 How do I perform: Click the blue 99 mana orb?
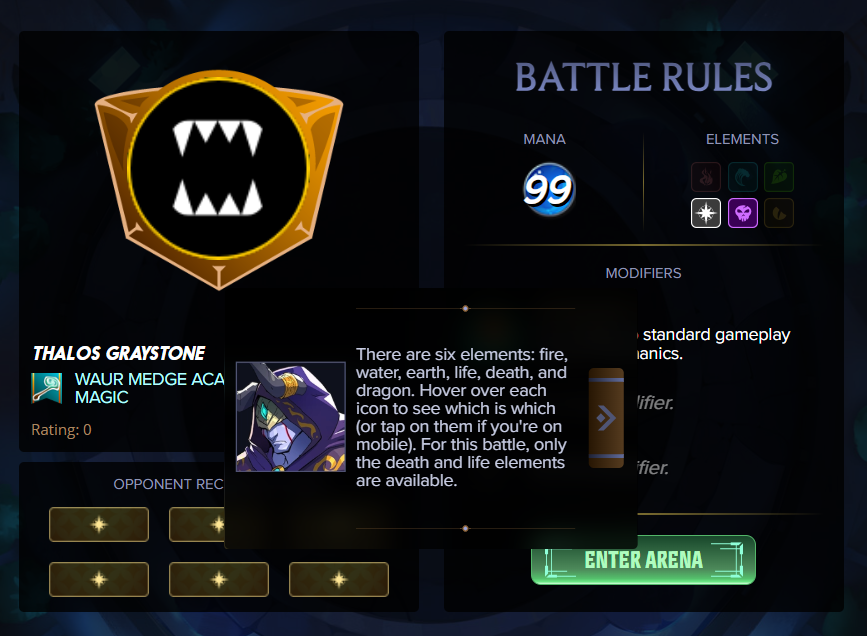(x=549, y=190)
